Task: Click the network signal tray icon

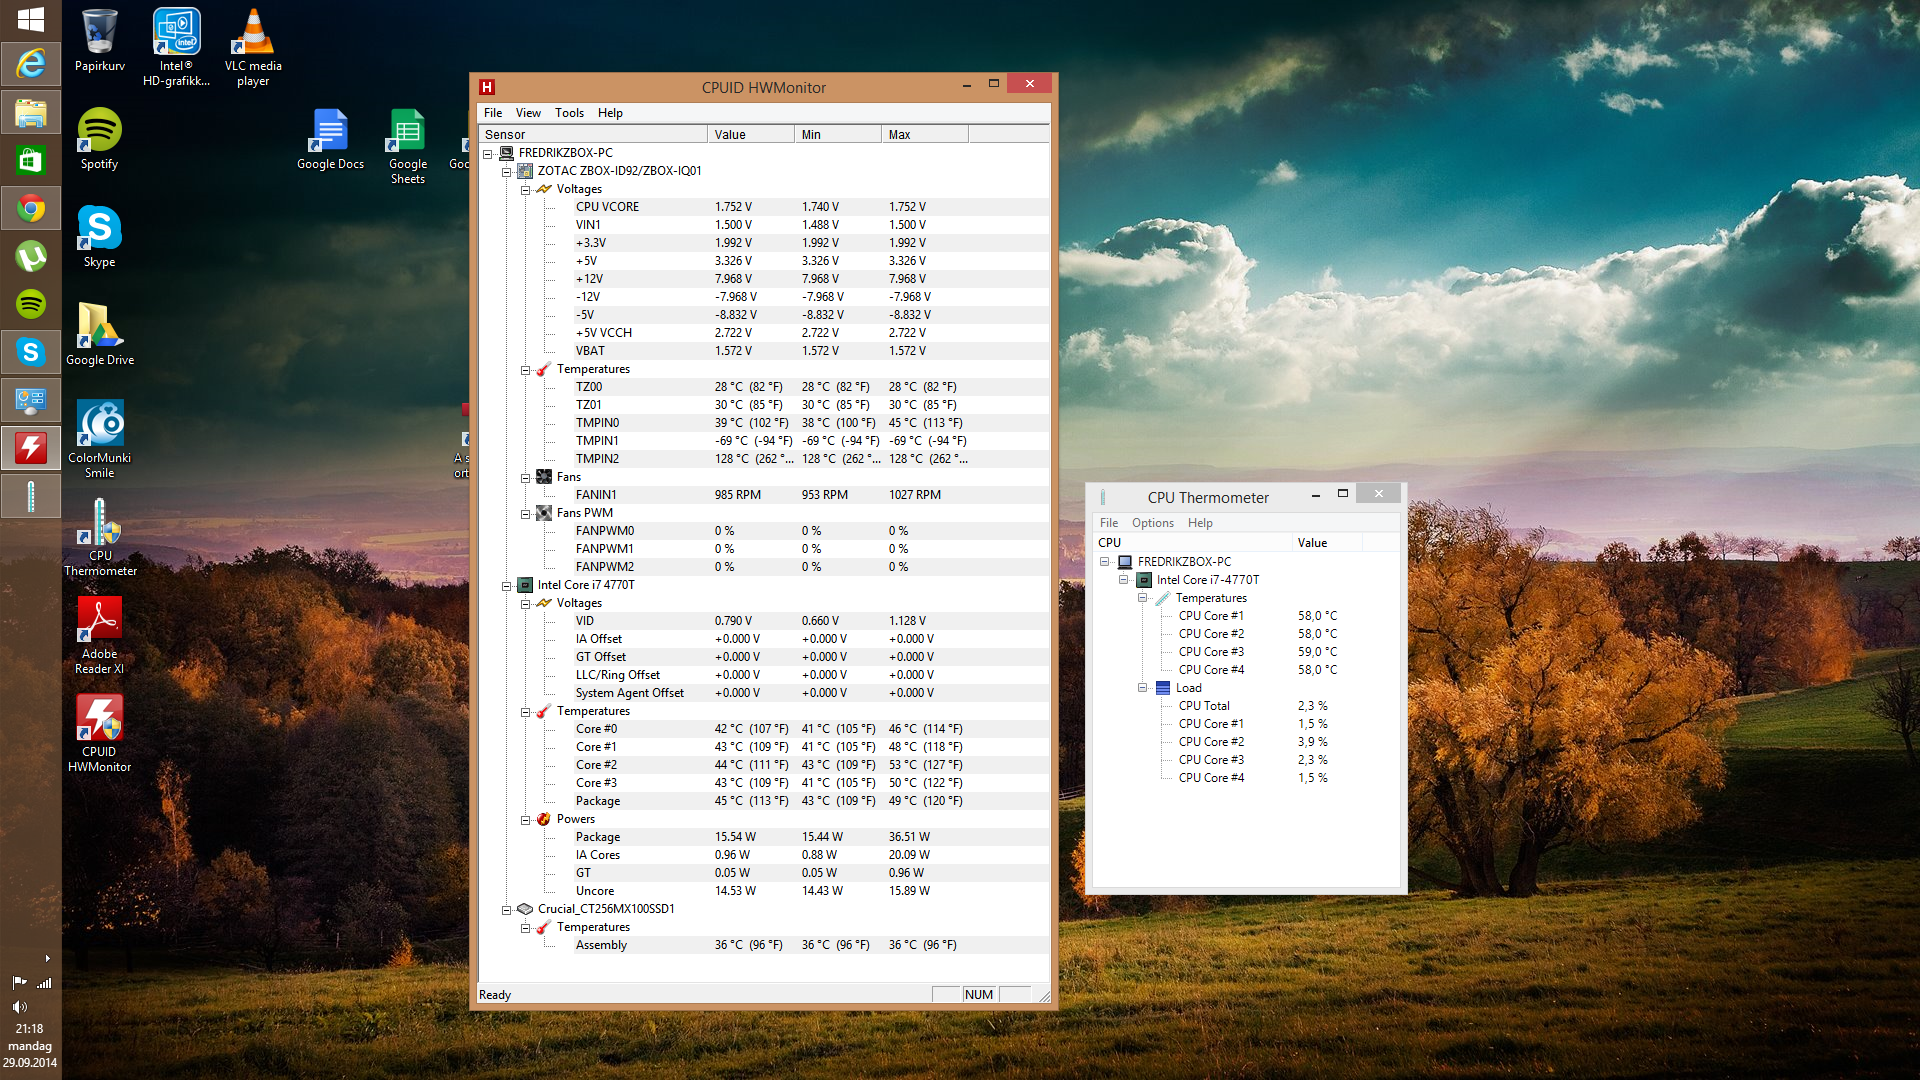Action: tap(44, 983)
